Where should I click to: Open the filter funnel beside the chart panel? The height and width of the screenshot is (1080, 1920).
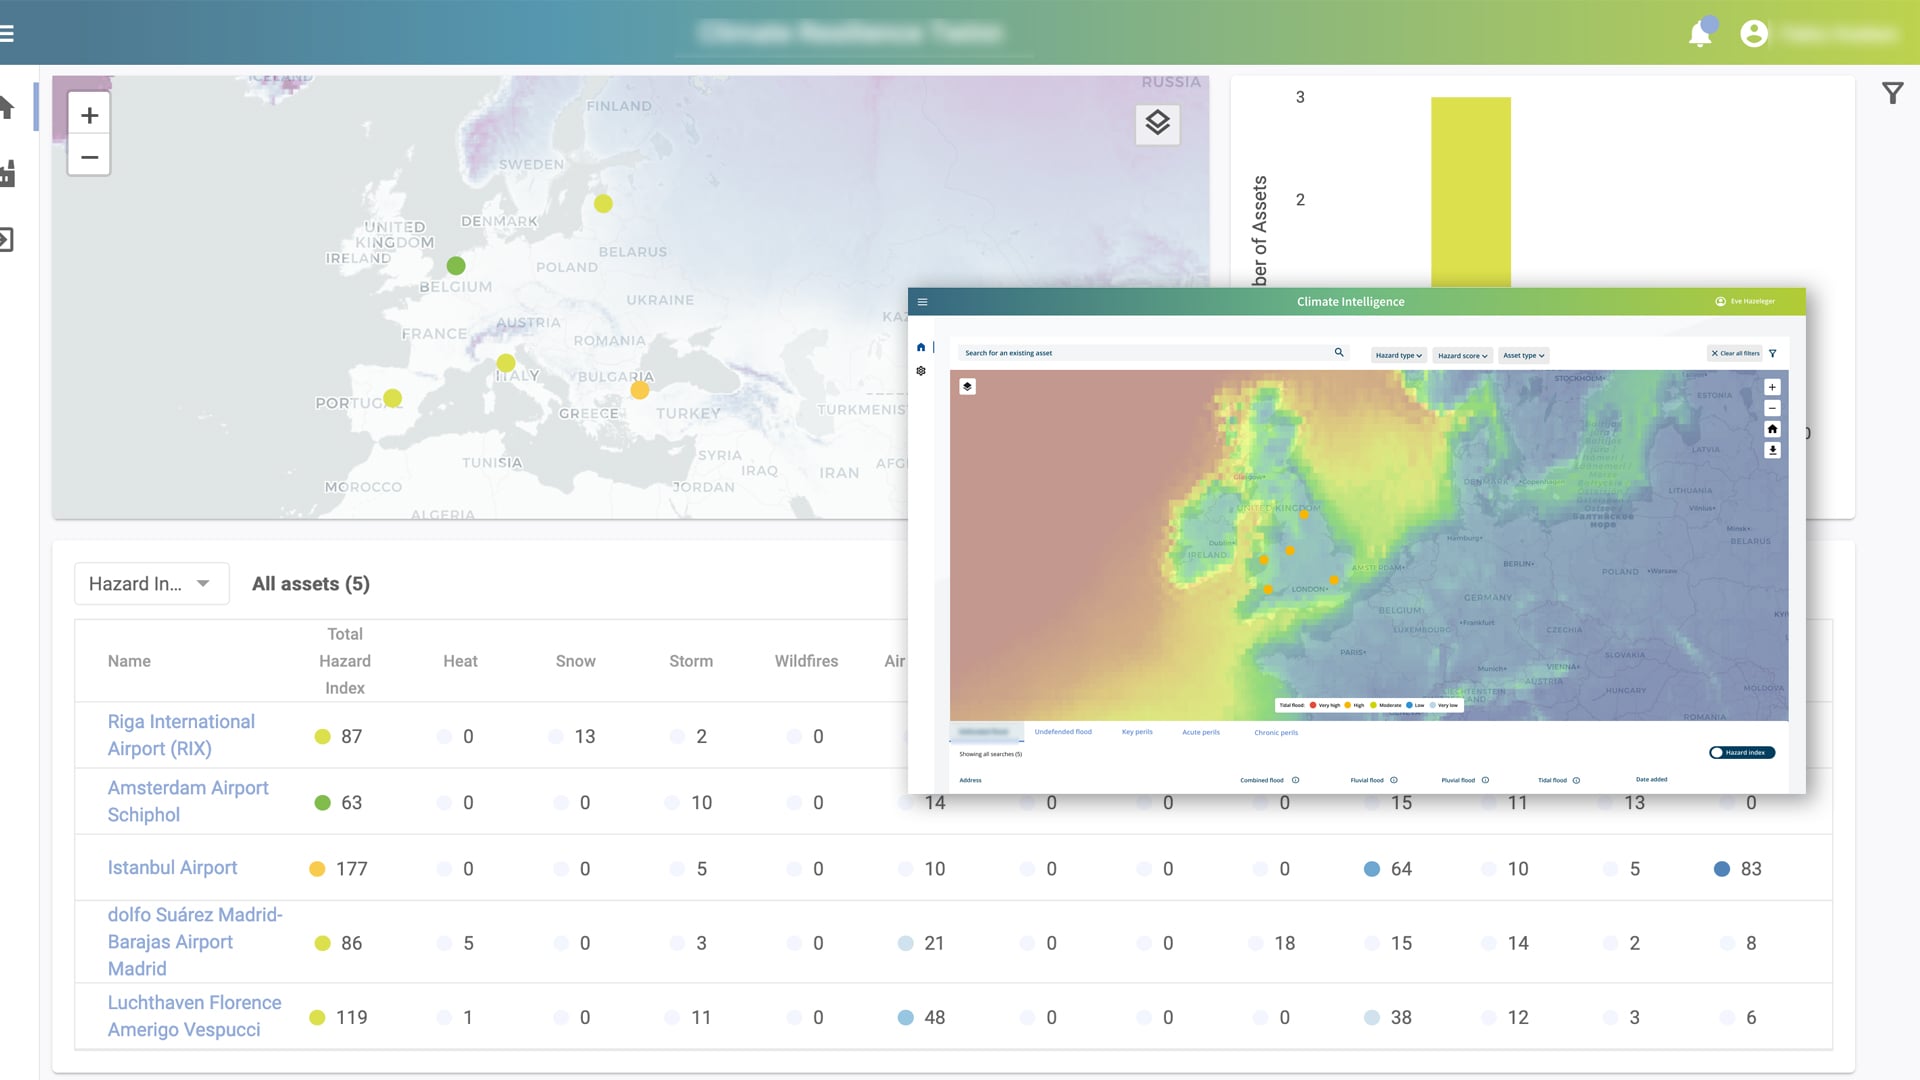pyautogui.click(x=1893, y=94)
